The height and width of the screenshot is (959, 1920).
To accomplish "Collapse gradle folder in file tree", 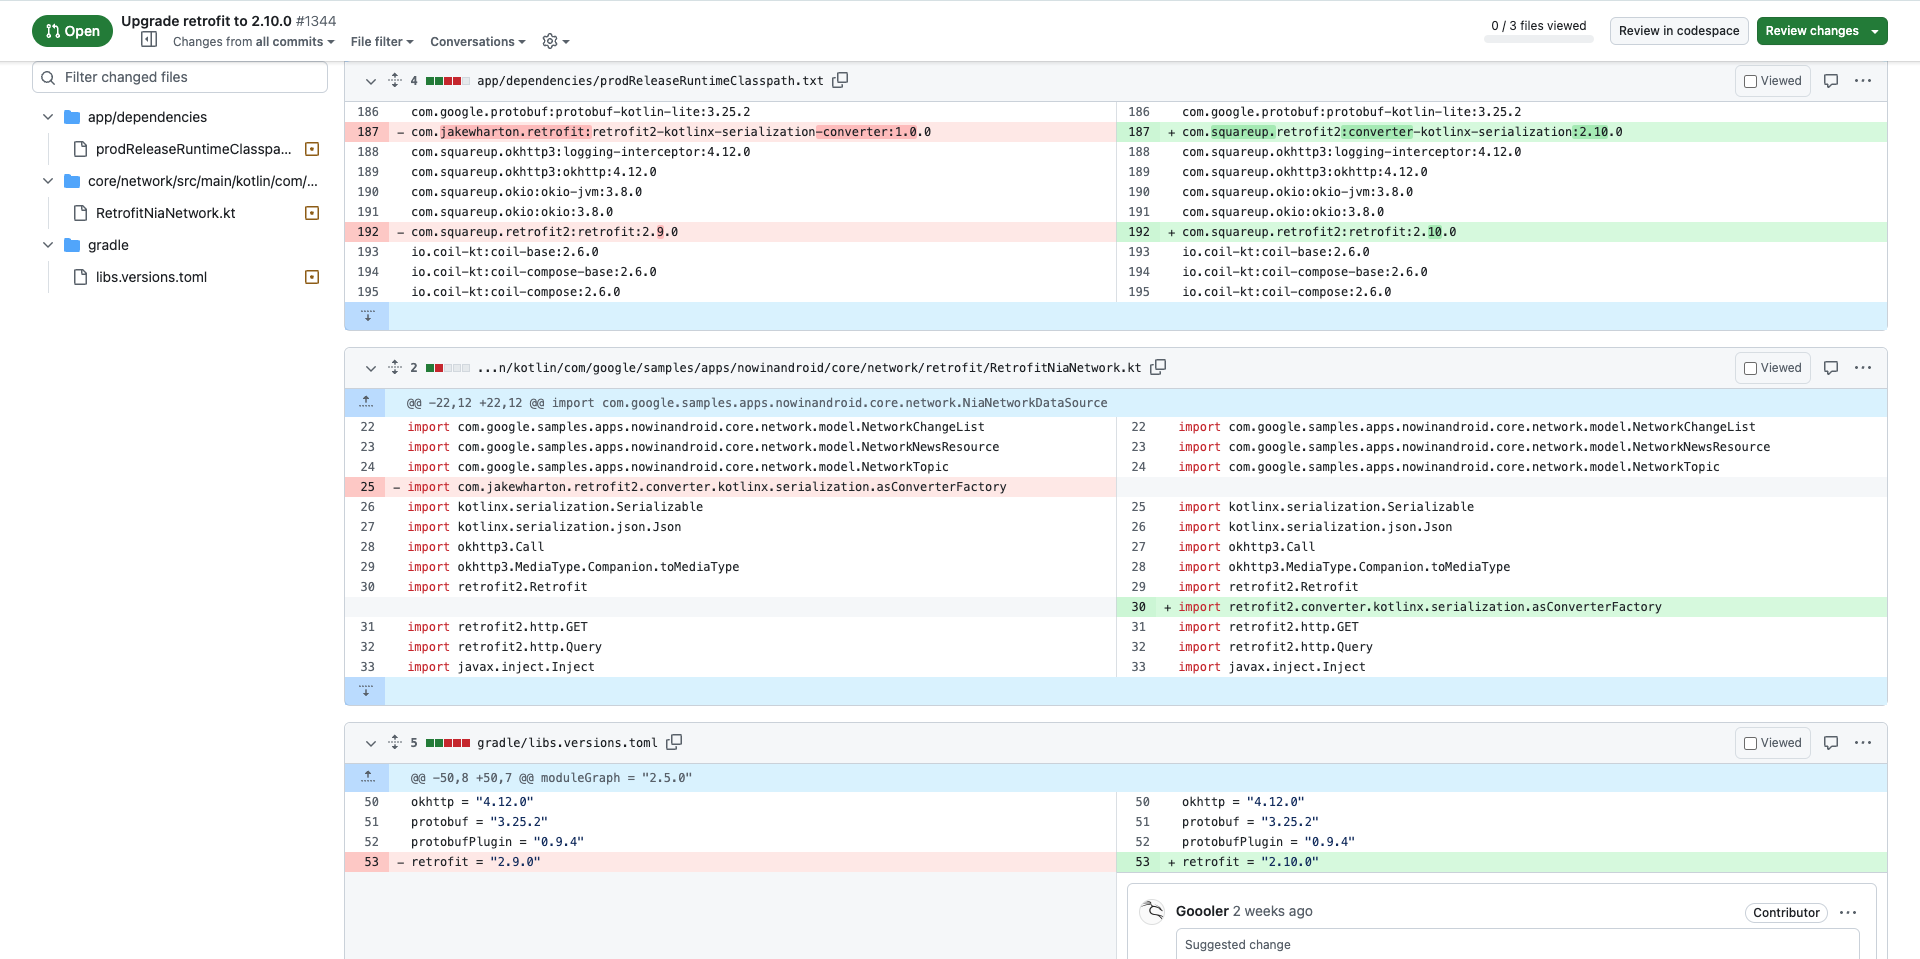I will pos(48,245).
